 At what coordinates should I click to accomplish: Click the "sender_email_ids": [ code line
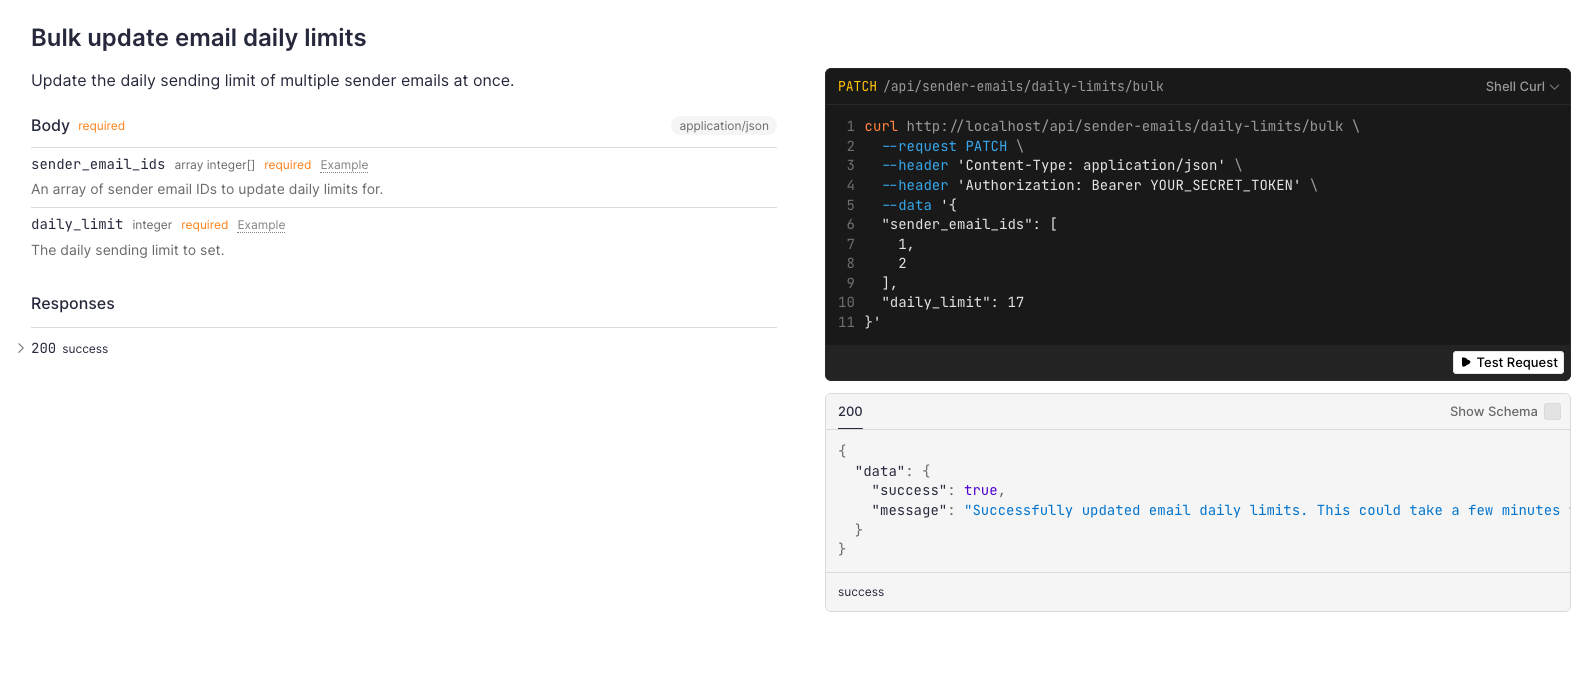(x=969, y=224)
